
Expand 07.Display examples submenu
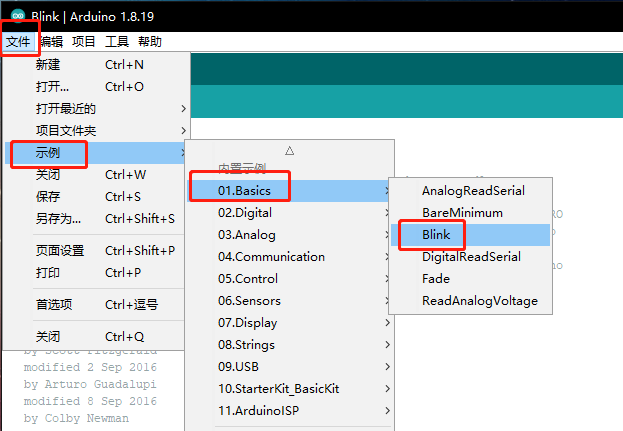290,323
